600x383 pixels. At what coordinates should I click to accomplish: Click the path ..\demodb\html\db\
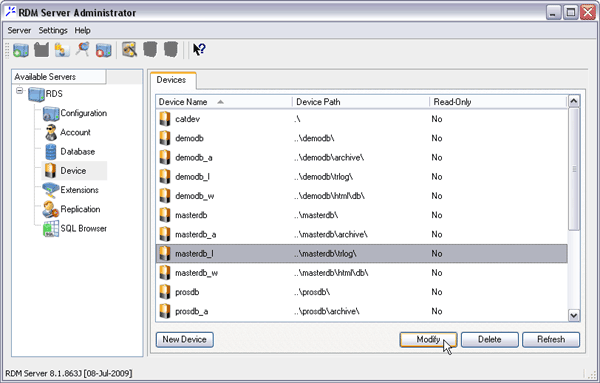point(329,196)
